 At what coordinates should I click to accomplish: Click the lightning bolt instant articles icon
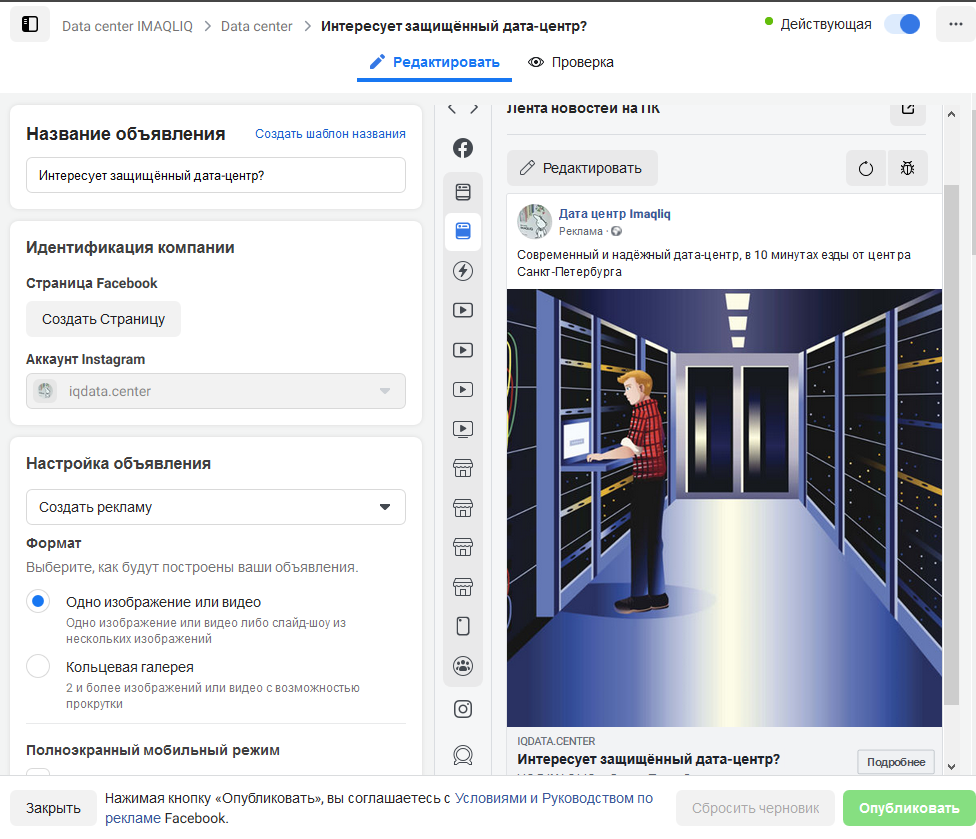click(x=463, y=271)
